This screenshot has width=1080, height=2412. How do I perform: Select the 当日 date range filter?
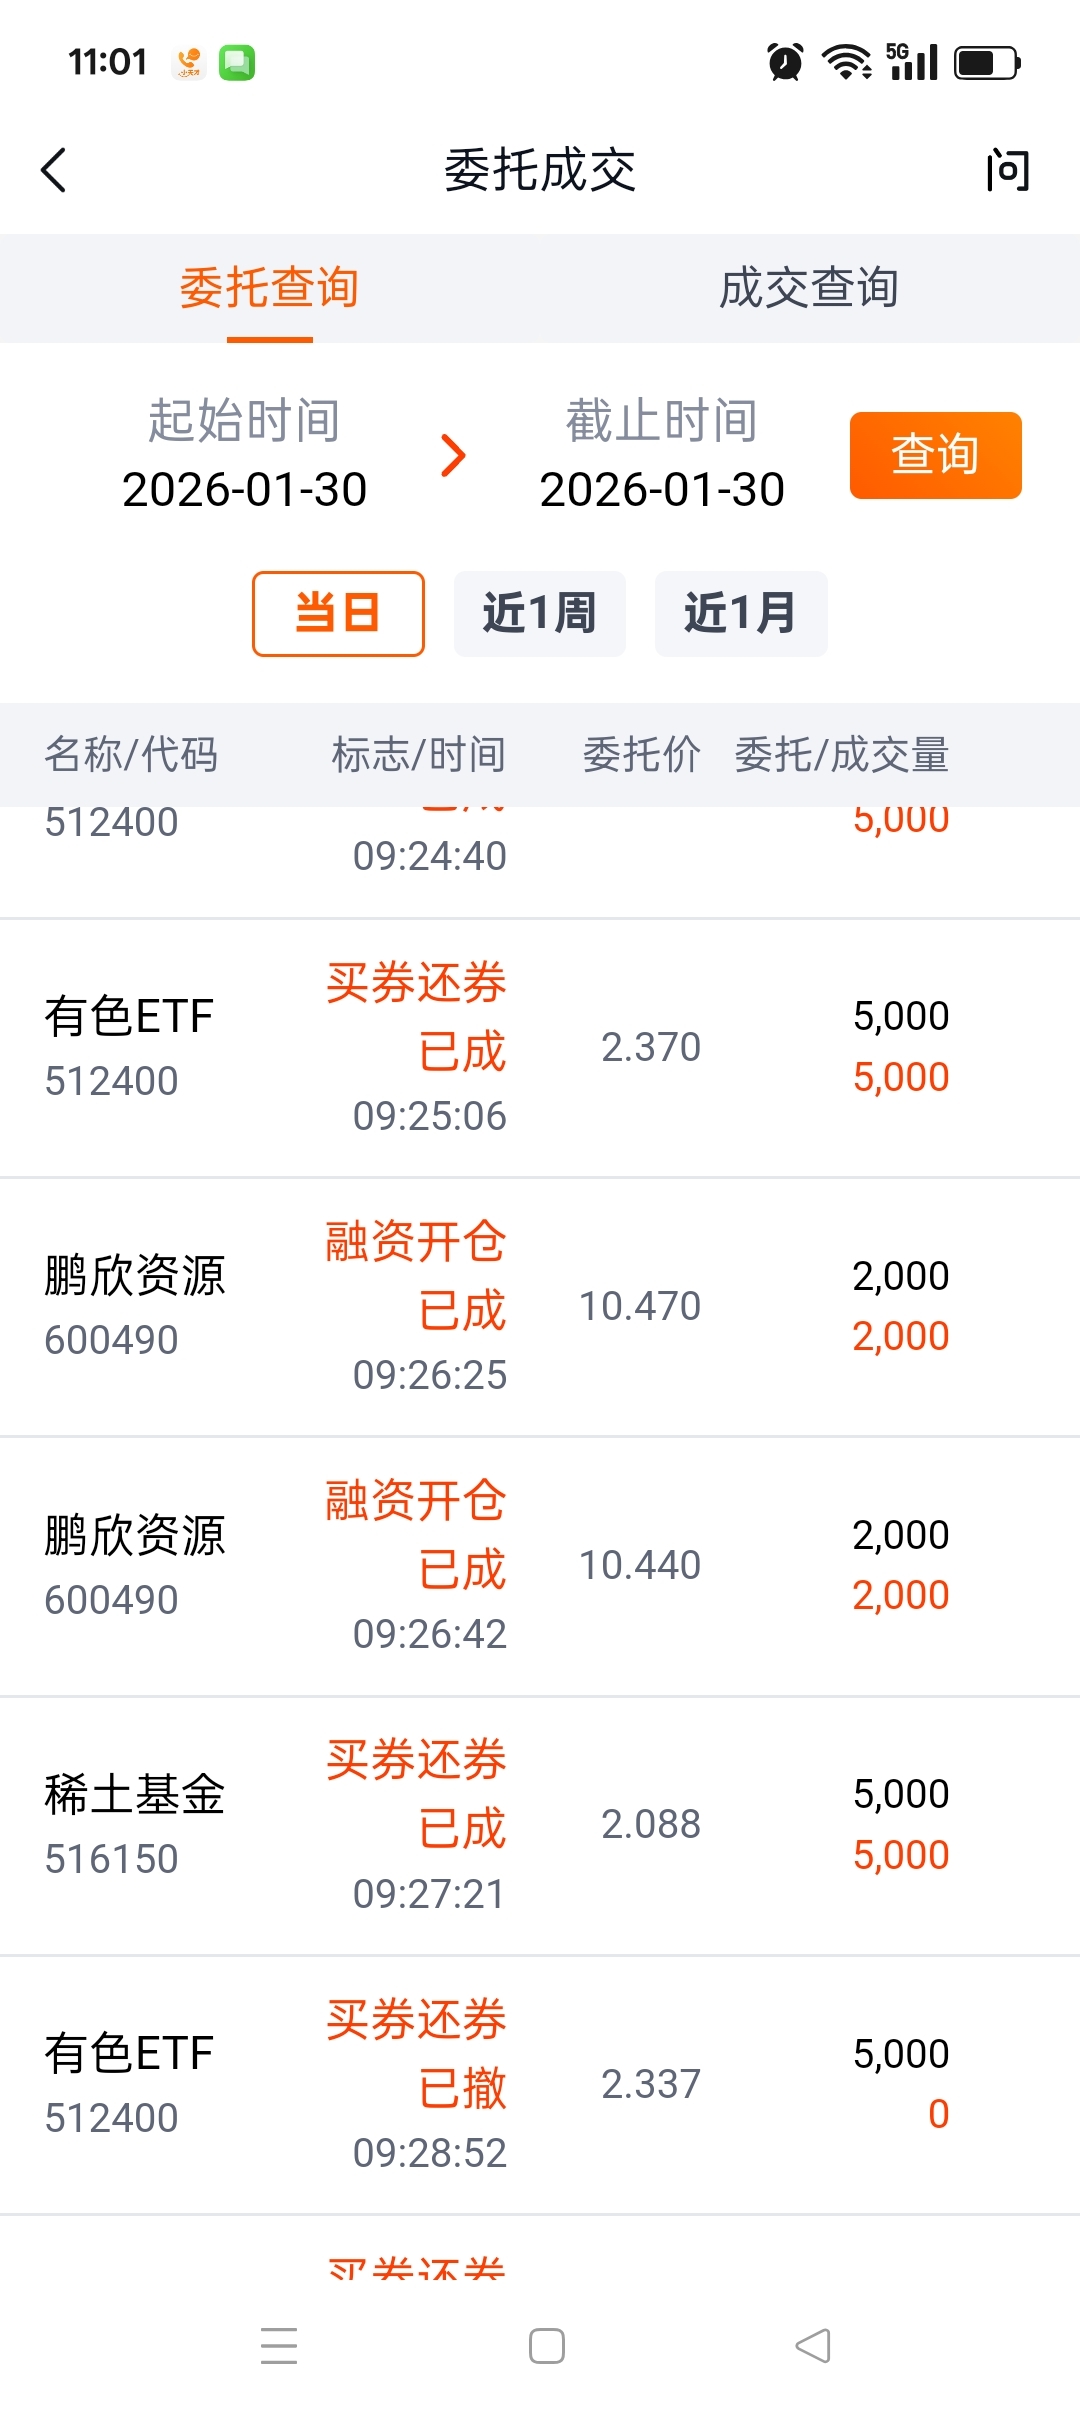(x=338, y=613)
